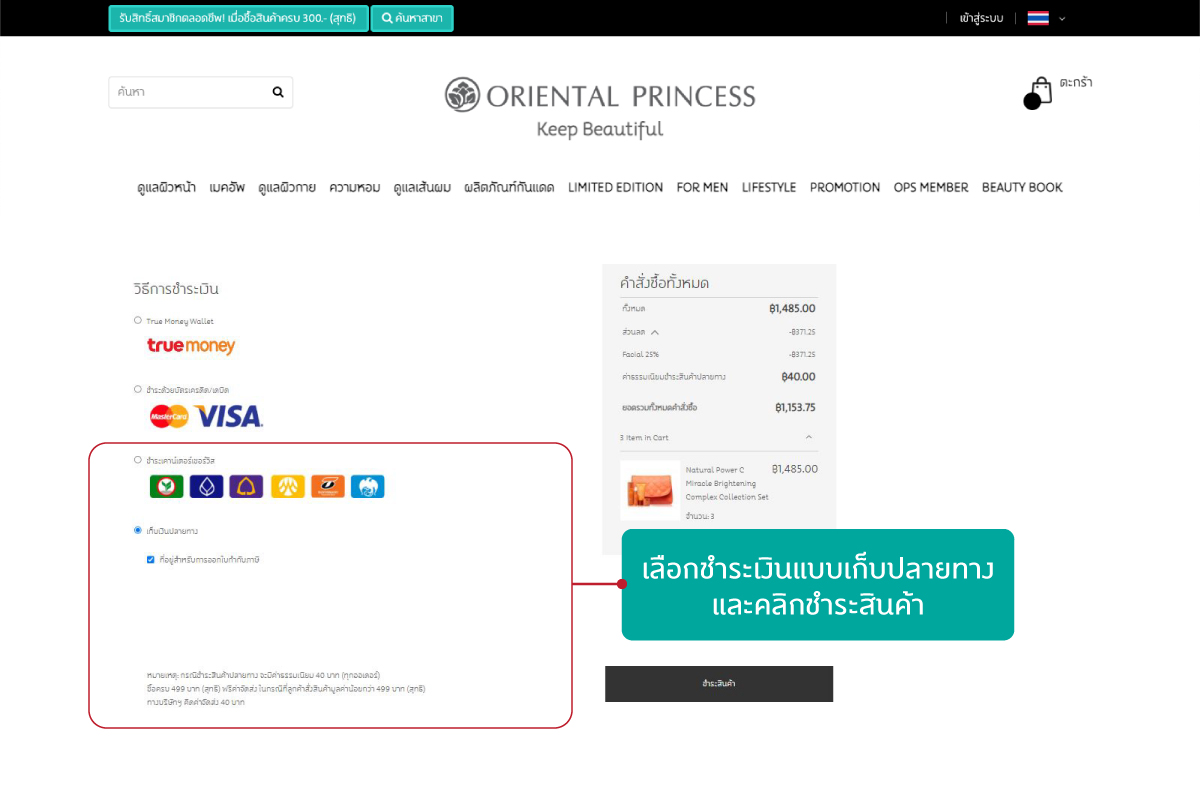Click the VISA logo
1200x800 pixels.
tap(229, 416)
